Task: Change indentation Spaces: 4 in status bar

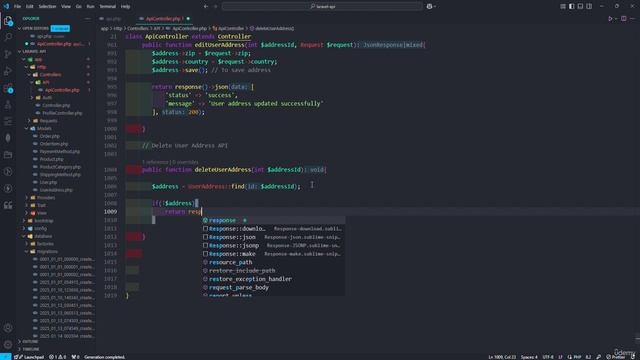Action: [529, 357]
